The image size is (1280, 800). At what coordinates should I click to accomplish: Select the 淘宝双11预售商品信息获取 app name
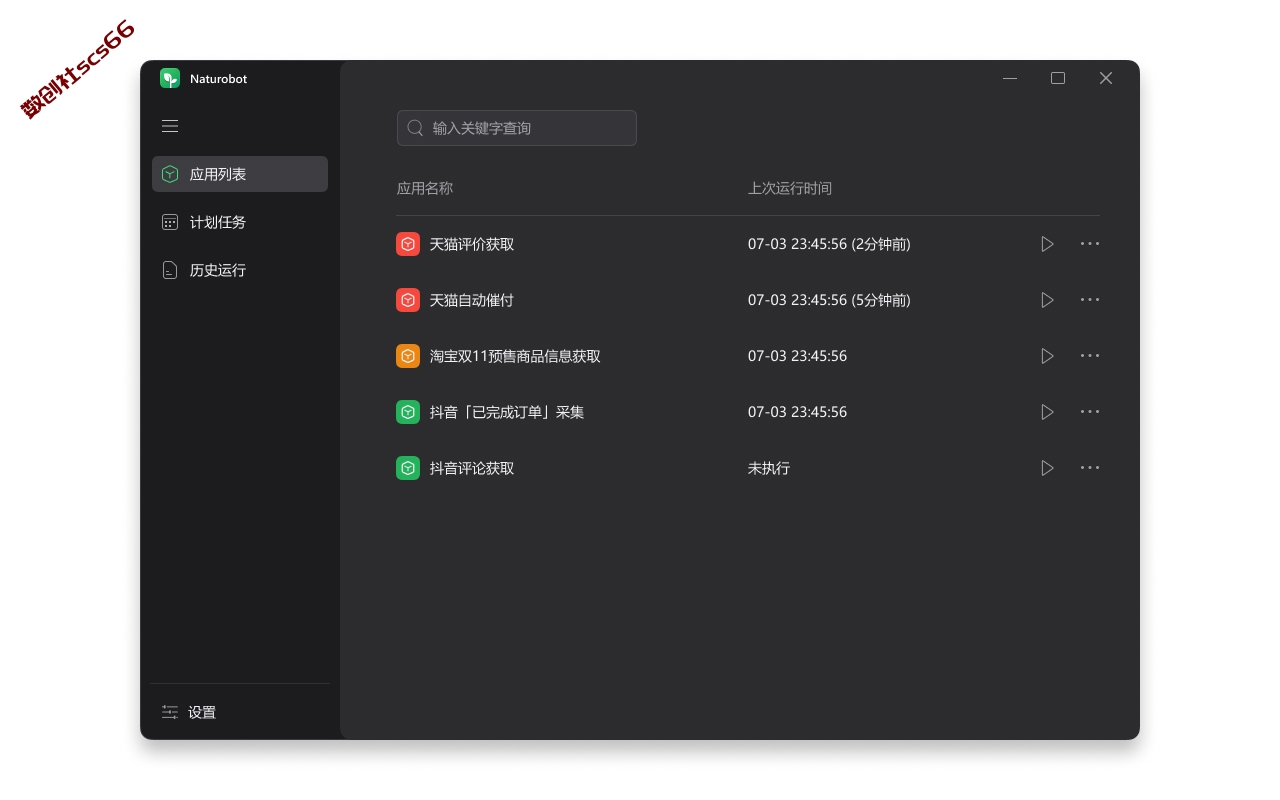point(515,356)
